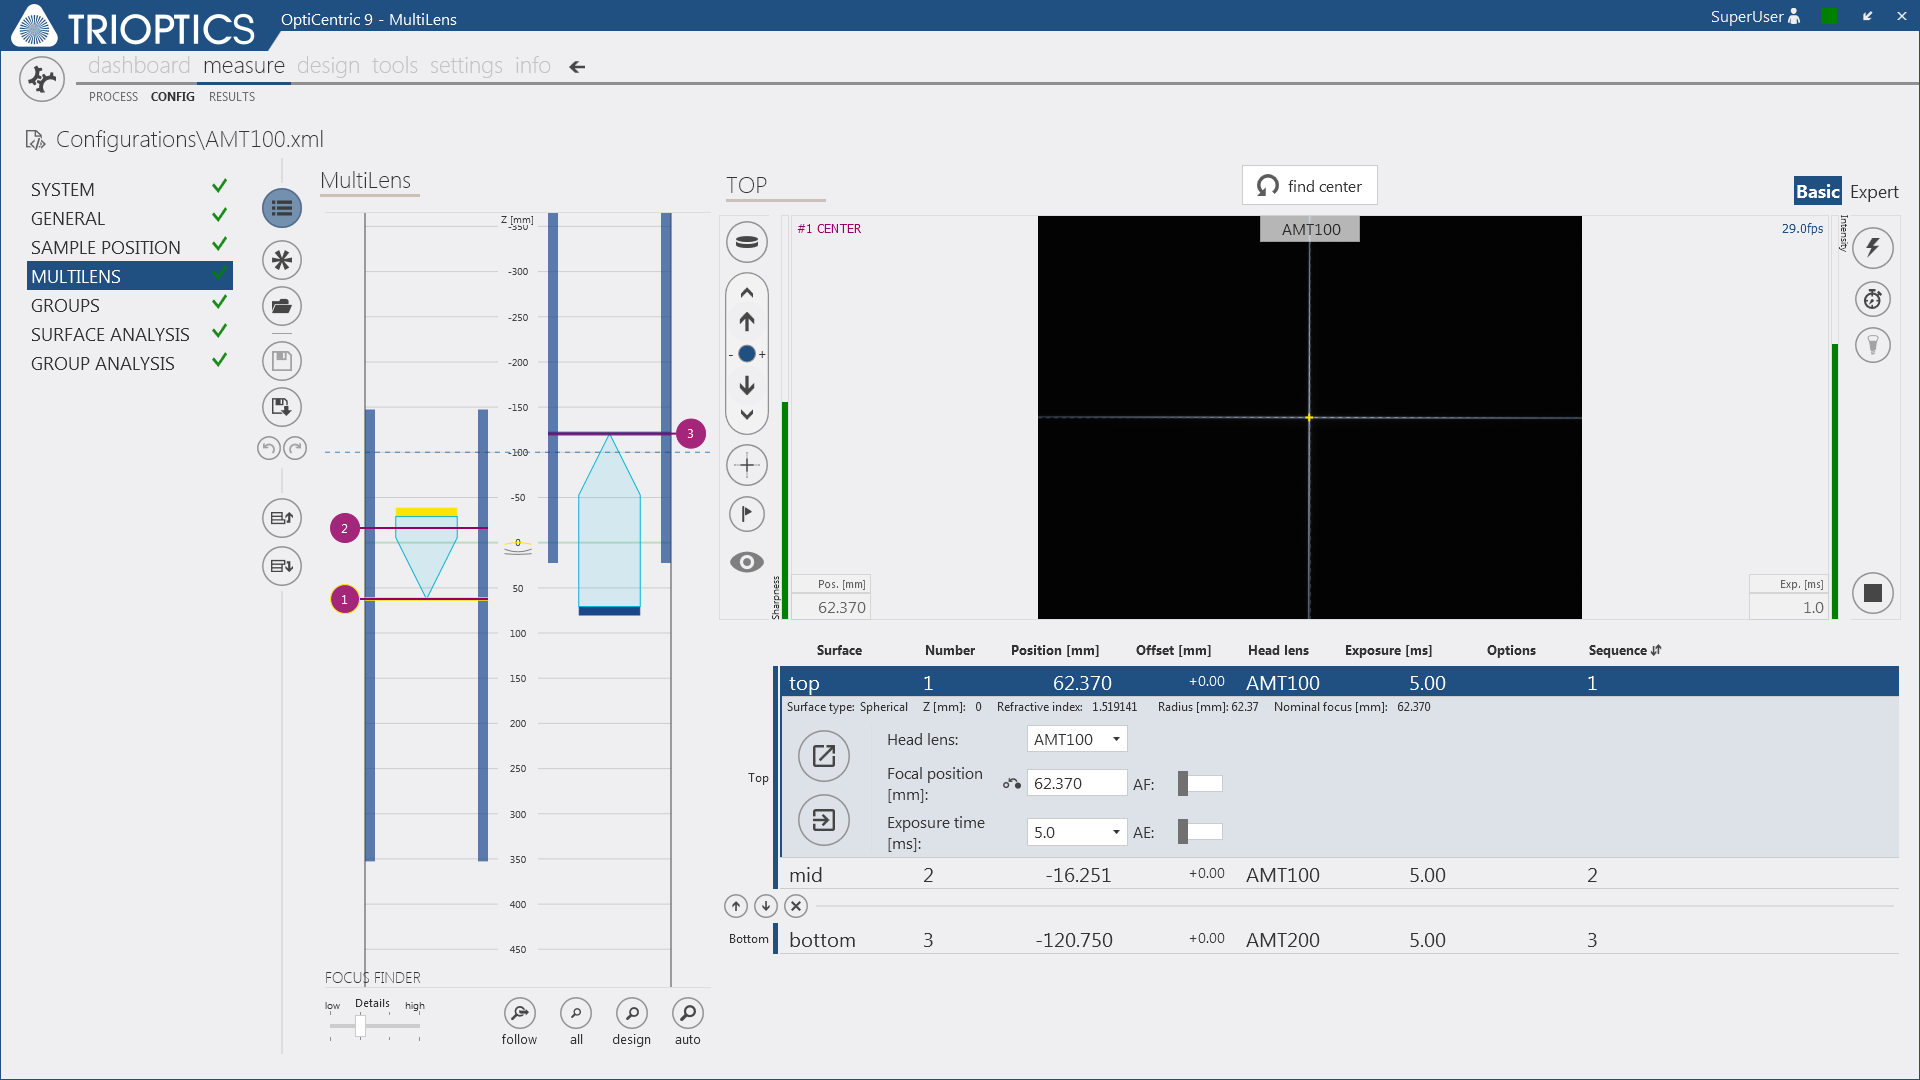Select the lamp illumination icon on the right panel
Image resolution: width=1920 pixels, height=1080 pixels.
click(1873, 344)
